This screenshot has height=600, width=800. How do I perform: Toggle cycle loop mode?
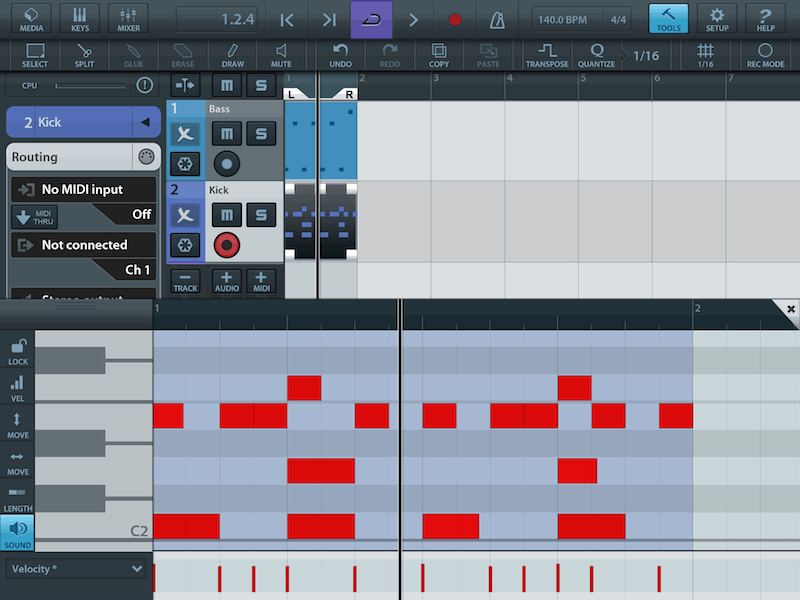[x=371, y=20]
